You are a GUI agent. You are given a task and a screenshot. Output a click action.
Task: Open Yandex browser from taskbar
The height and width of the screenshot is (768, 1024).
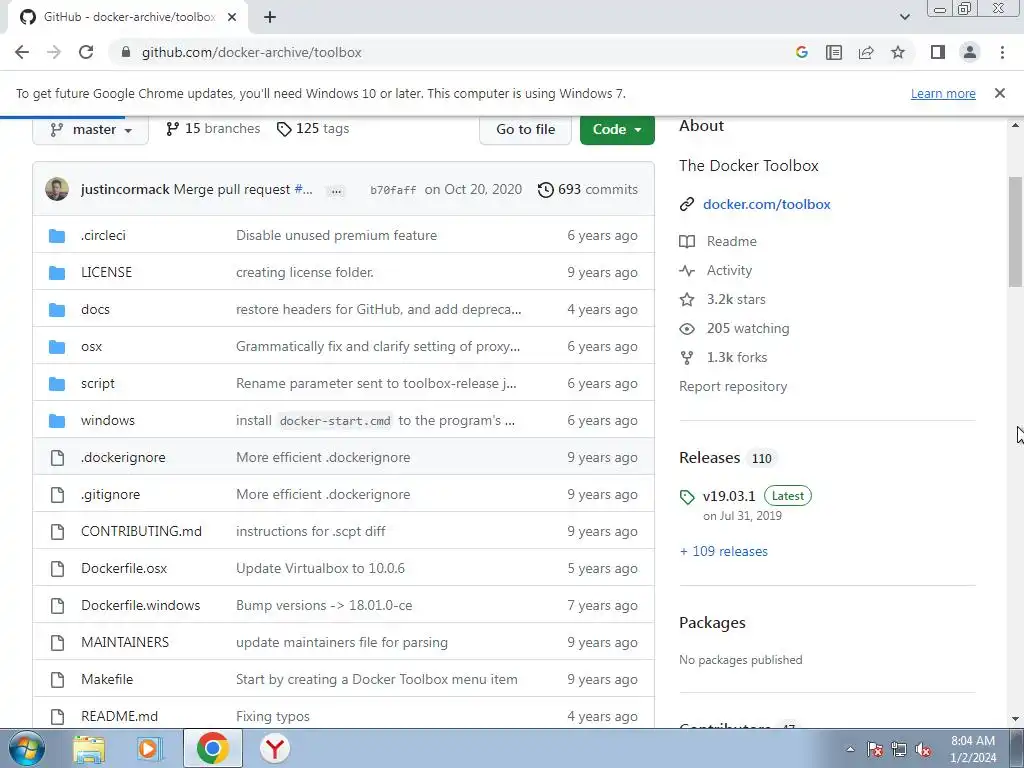pos(275,748)
